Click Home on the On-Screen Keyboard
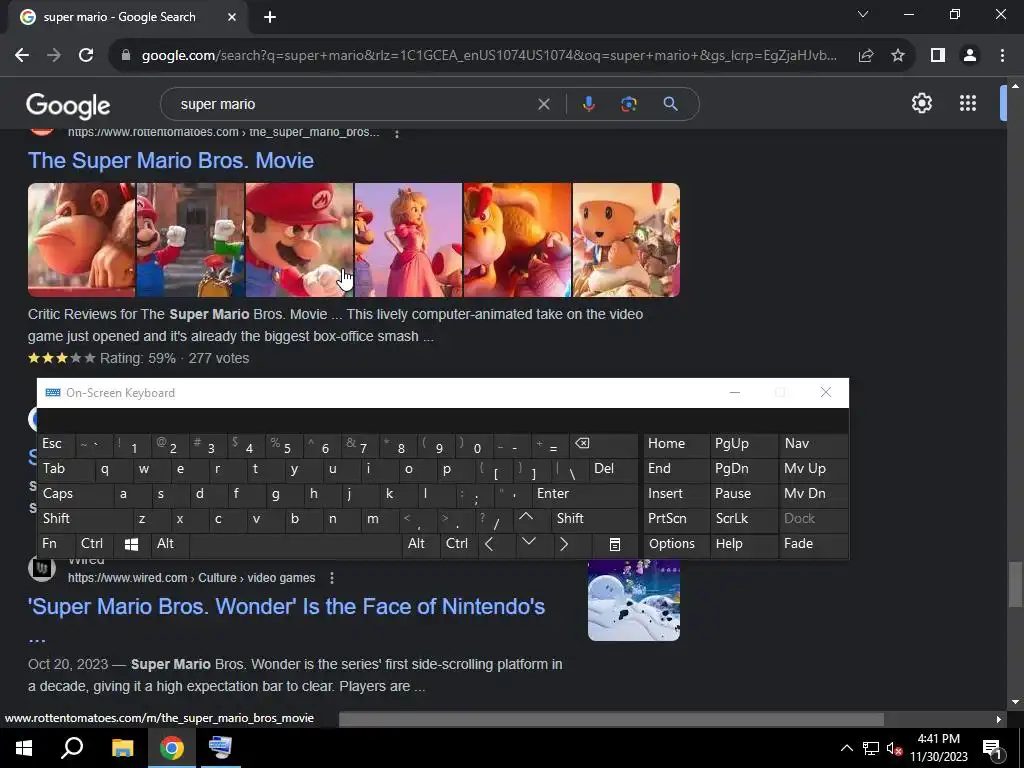Image resolution: width=1024 pixels, height=768 pixels. [x=676, y=444]
